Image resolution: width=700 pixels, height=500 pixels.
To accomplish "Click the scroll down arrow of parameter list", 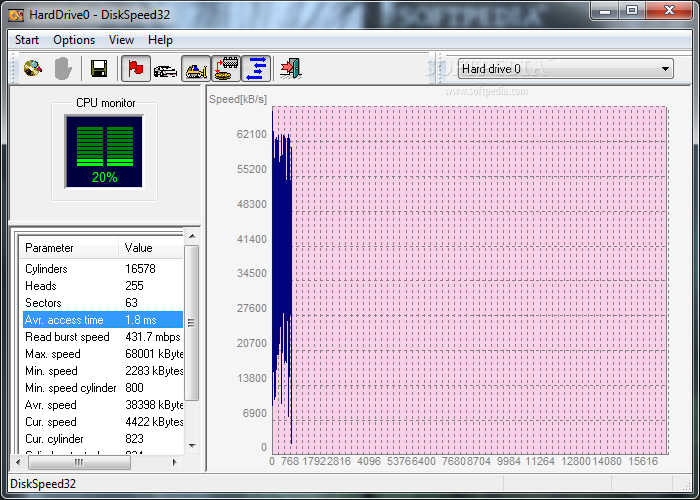I will [192, 446].
